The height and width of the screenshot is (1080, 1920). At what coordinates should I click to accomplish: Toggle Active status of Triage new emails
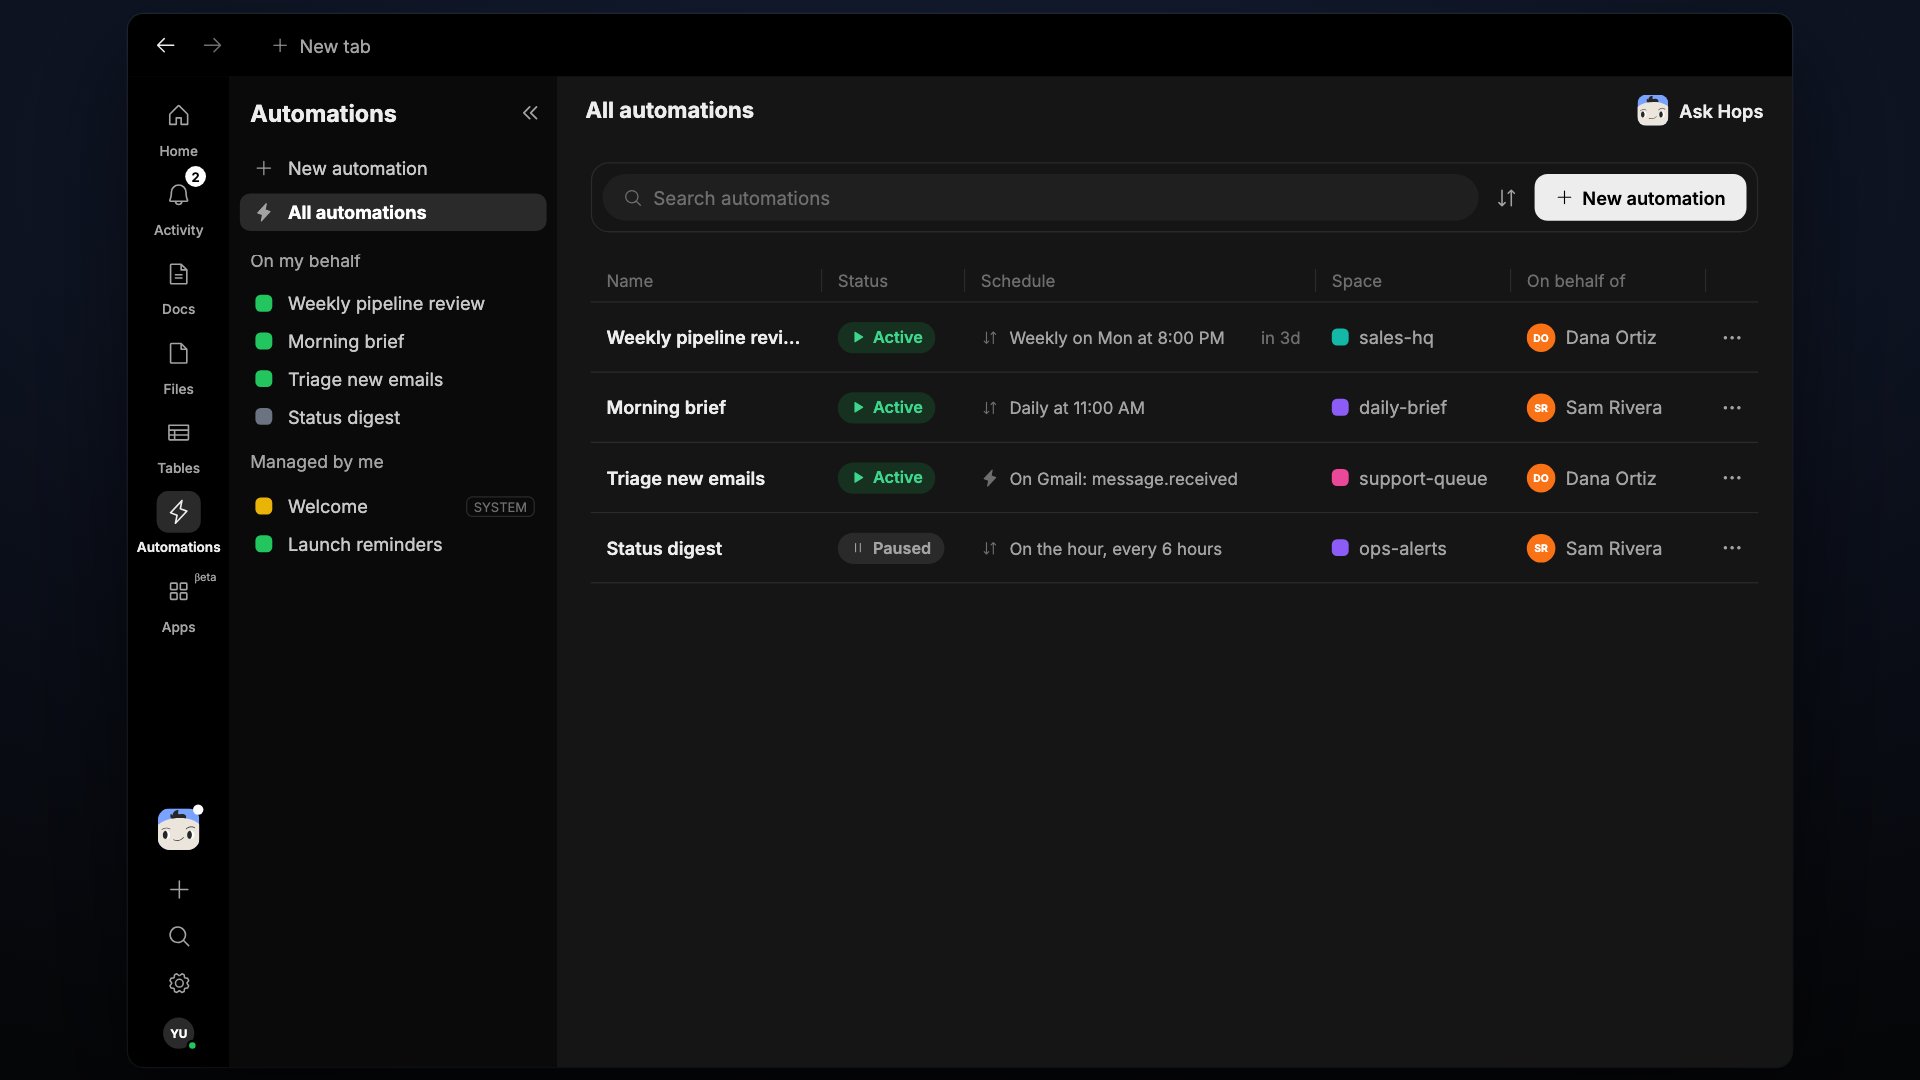click(x=886, y=478)
